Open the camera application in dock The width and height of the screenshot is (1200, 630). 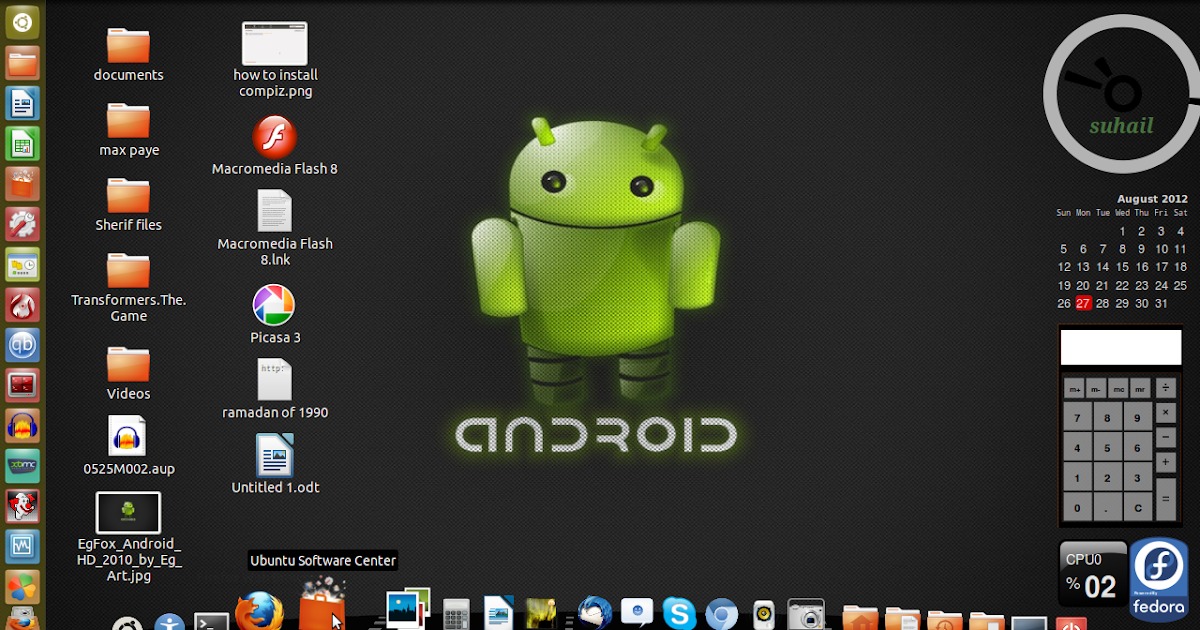tap(805, 614)
